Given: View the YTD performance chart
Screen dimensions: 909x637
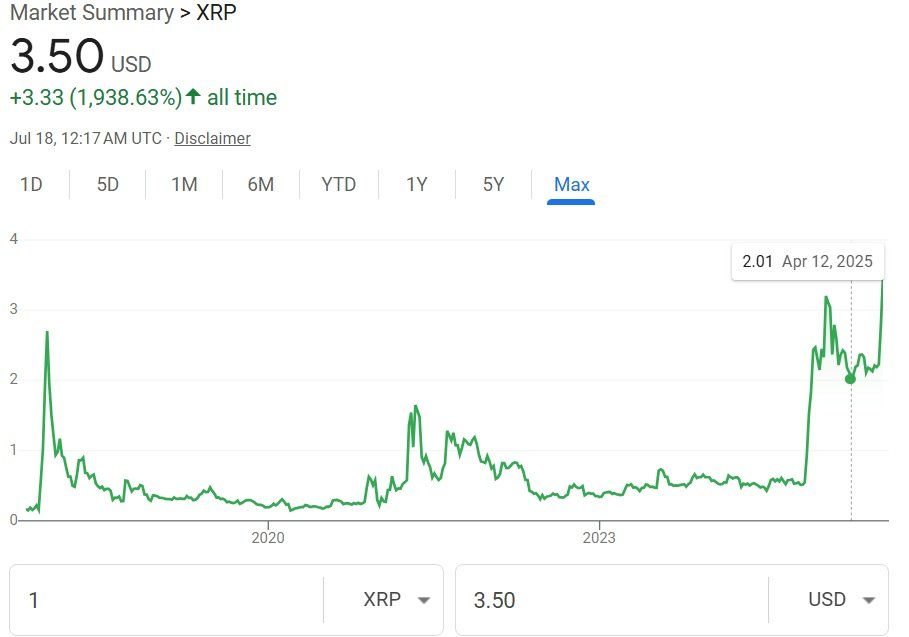Looking at the screenshot, I should coord(338,184).
